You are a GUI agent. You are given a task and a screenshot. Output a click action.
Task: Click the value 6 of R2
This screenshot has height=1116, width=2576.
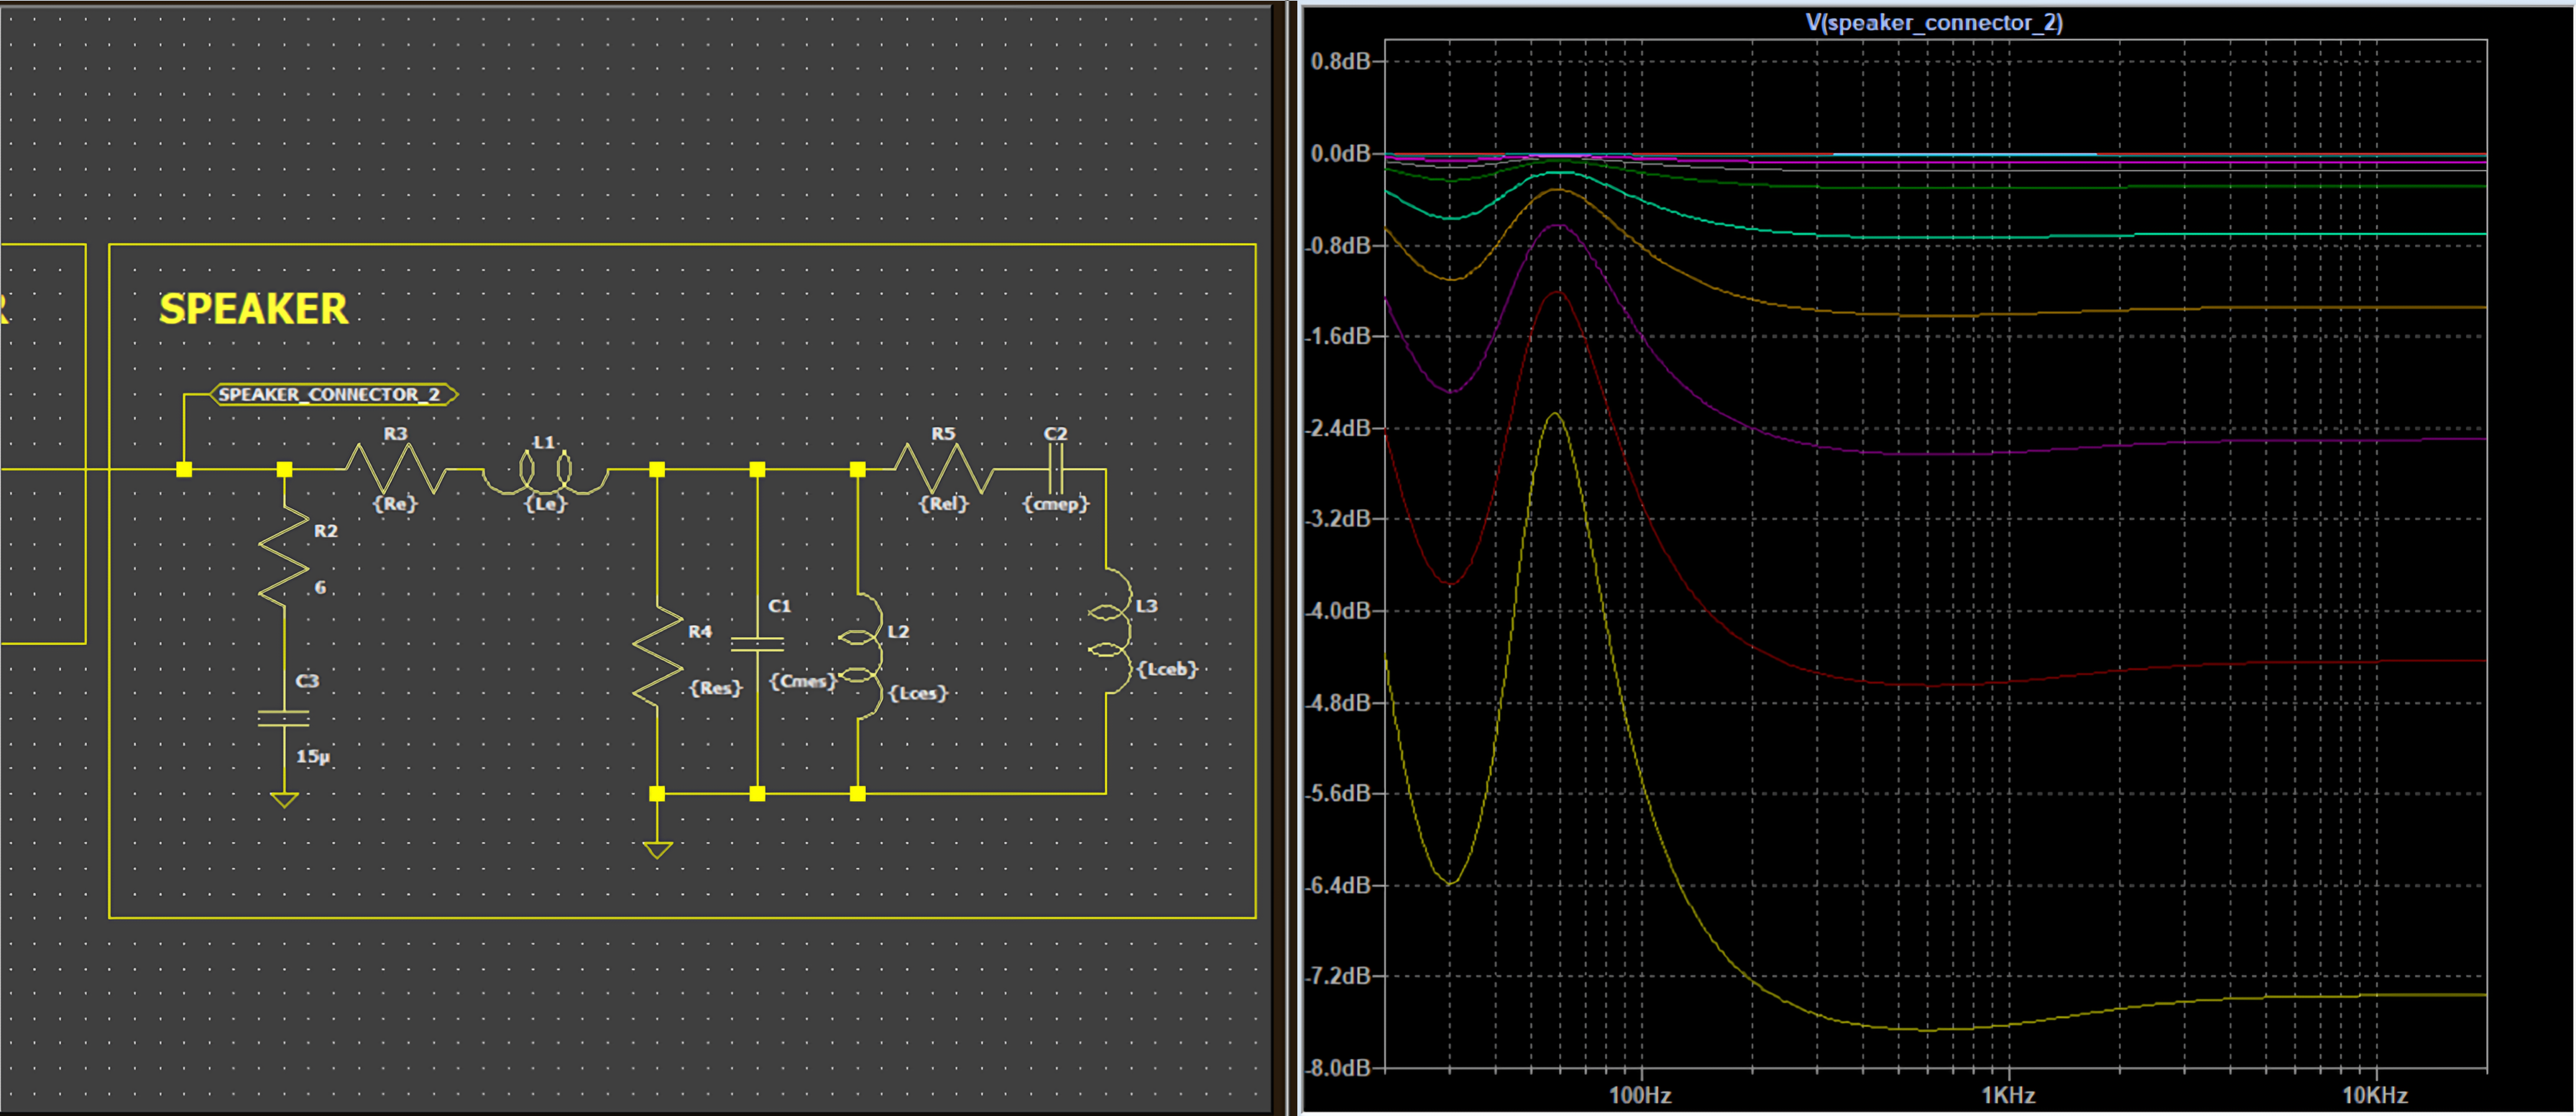click(320, 588)
